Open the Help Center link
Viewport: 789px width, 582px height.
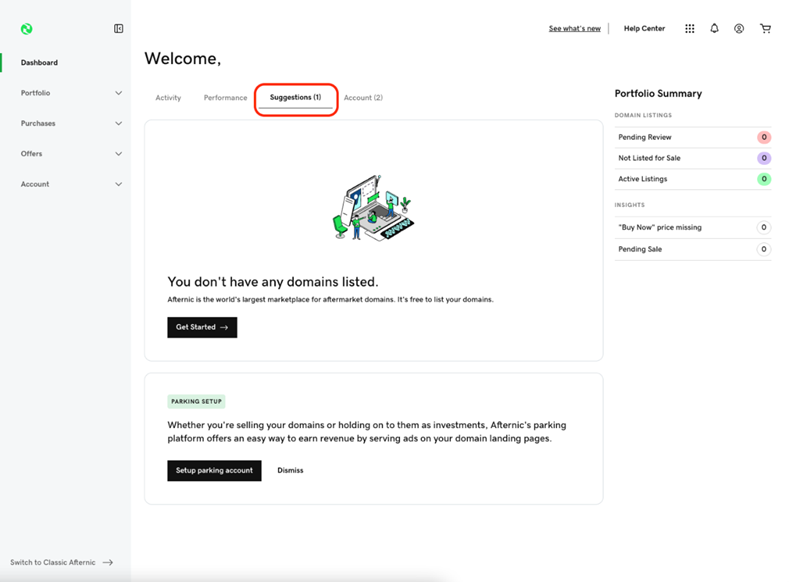(x=644, y=29)
